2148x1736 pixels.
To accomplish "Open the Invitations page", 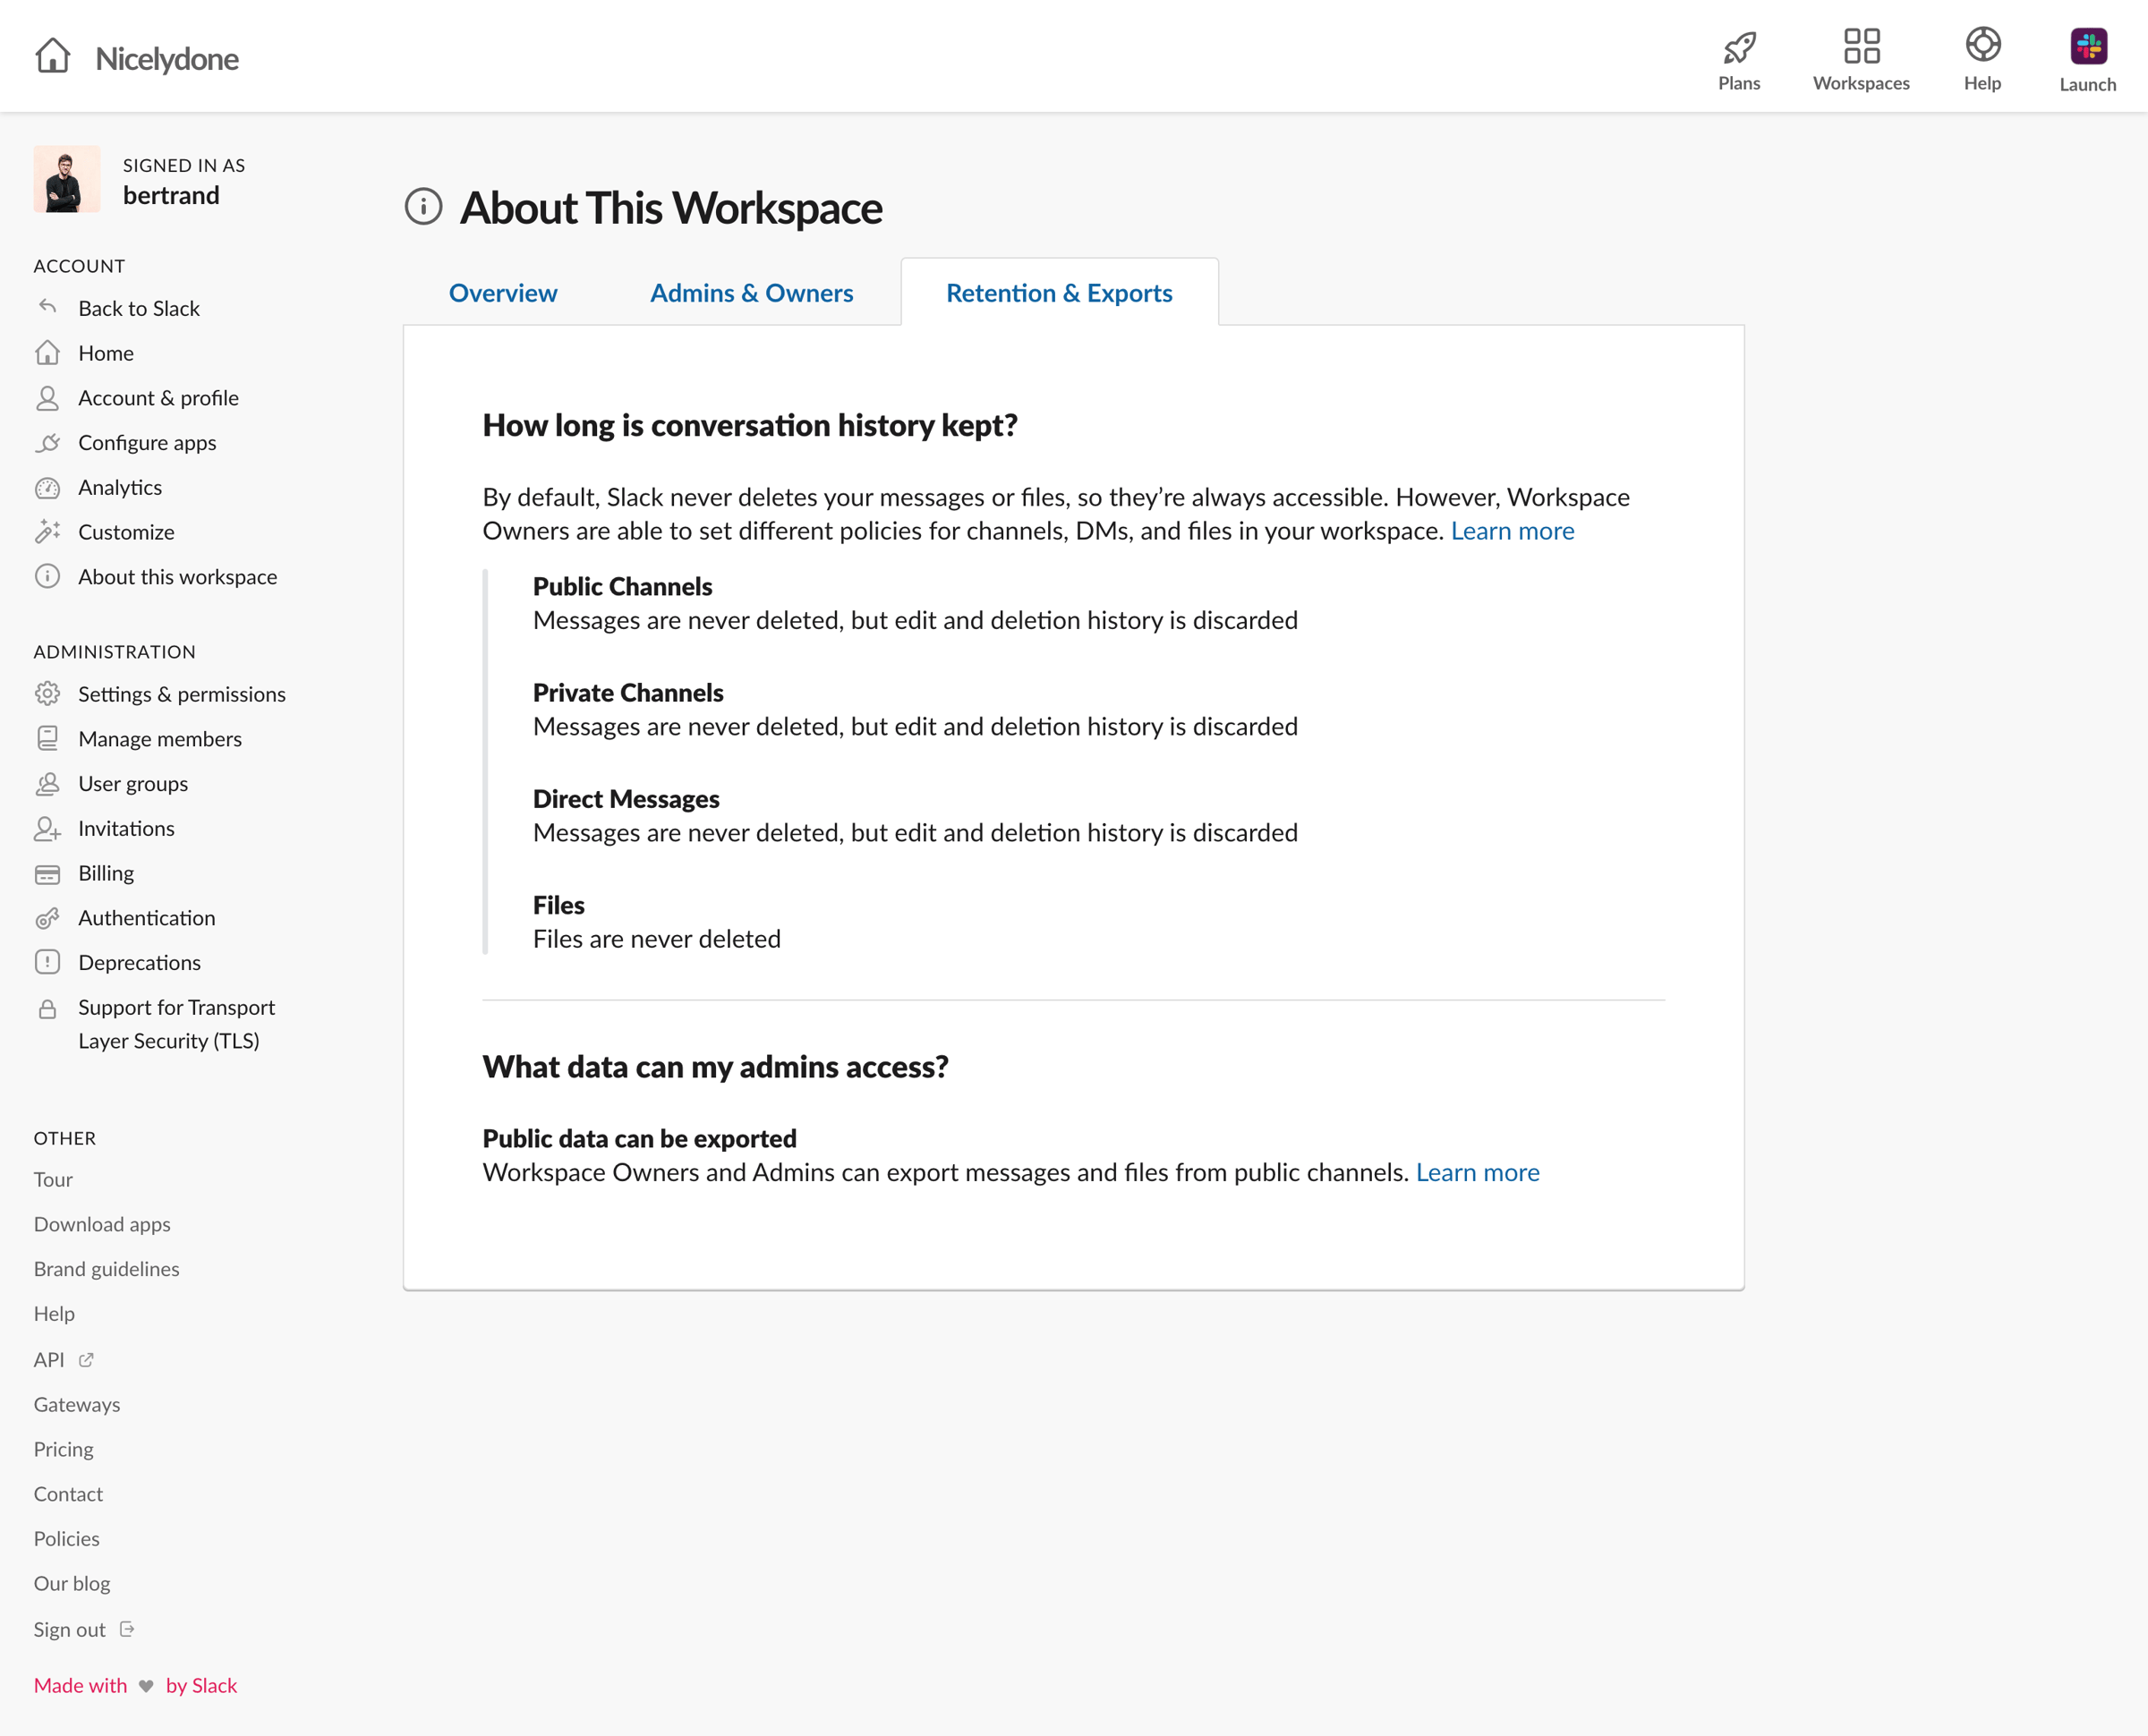I will tap(126, 828).
